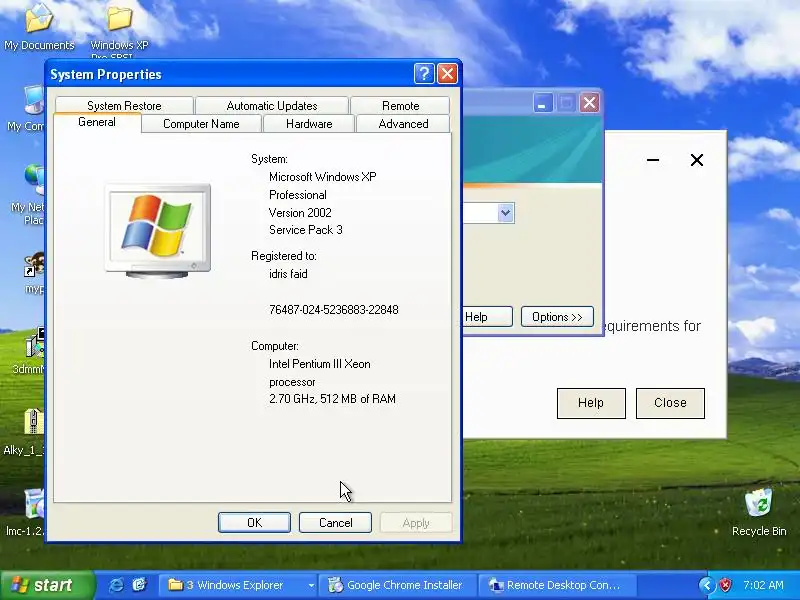Image resolution: width=800 pixels, height=600 pixels.
Task: Click the Microsoft Windows XP text
Action: (322, 177)
